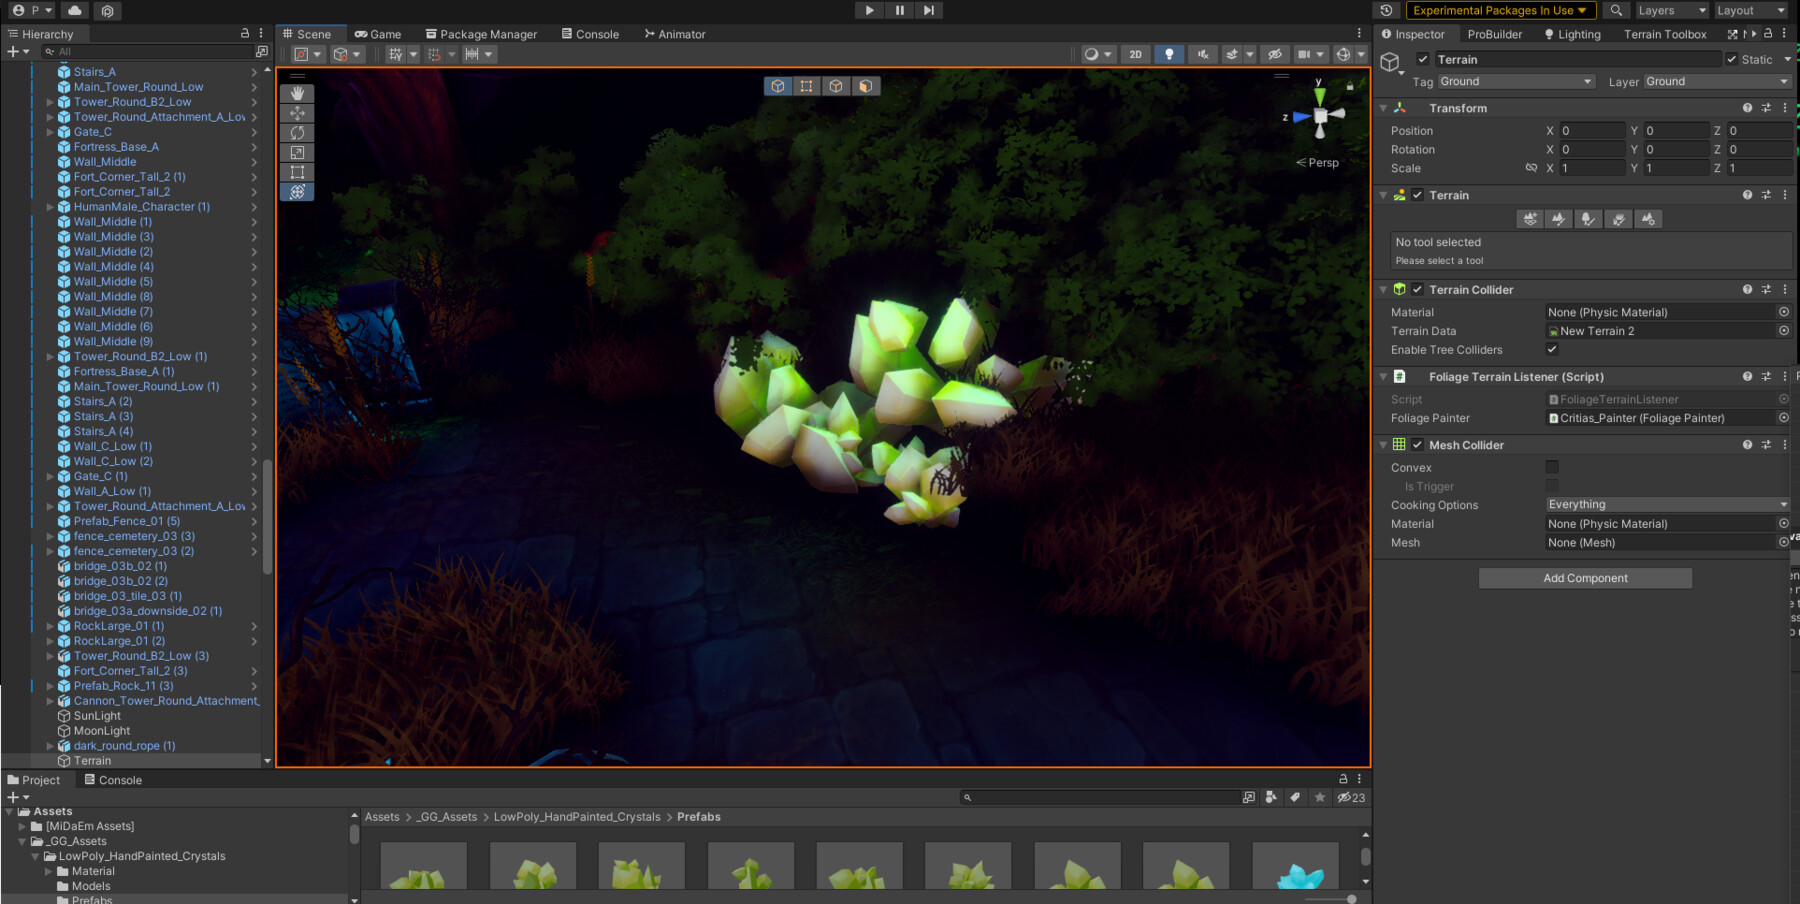Viewport: 1800px width, 904px height.
Task: Select the Paint Terrain brush tool
Action: (x=1558, y=219)
